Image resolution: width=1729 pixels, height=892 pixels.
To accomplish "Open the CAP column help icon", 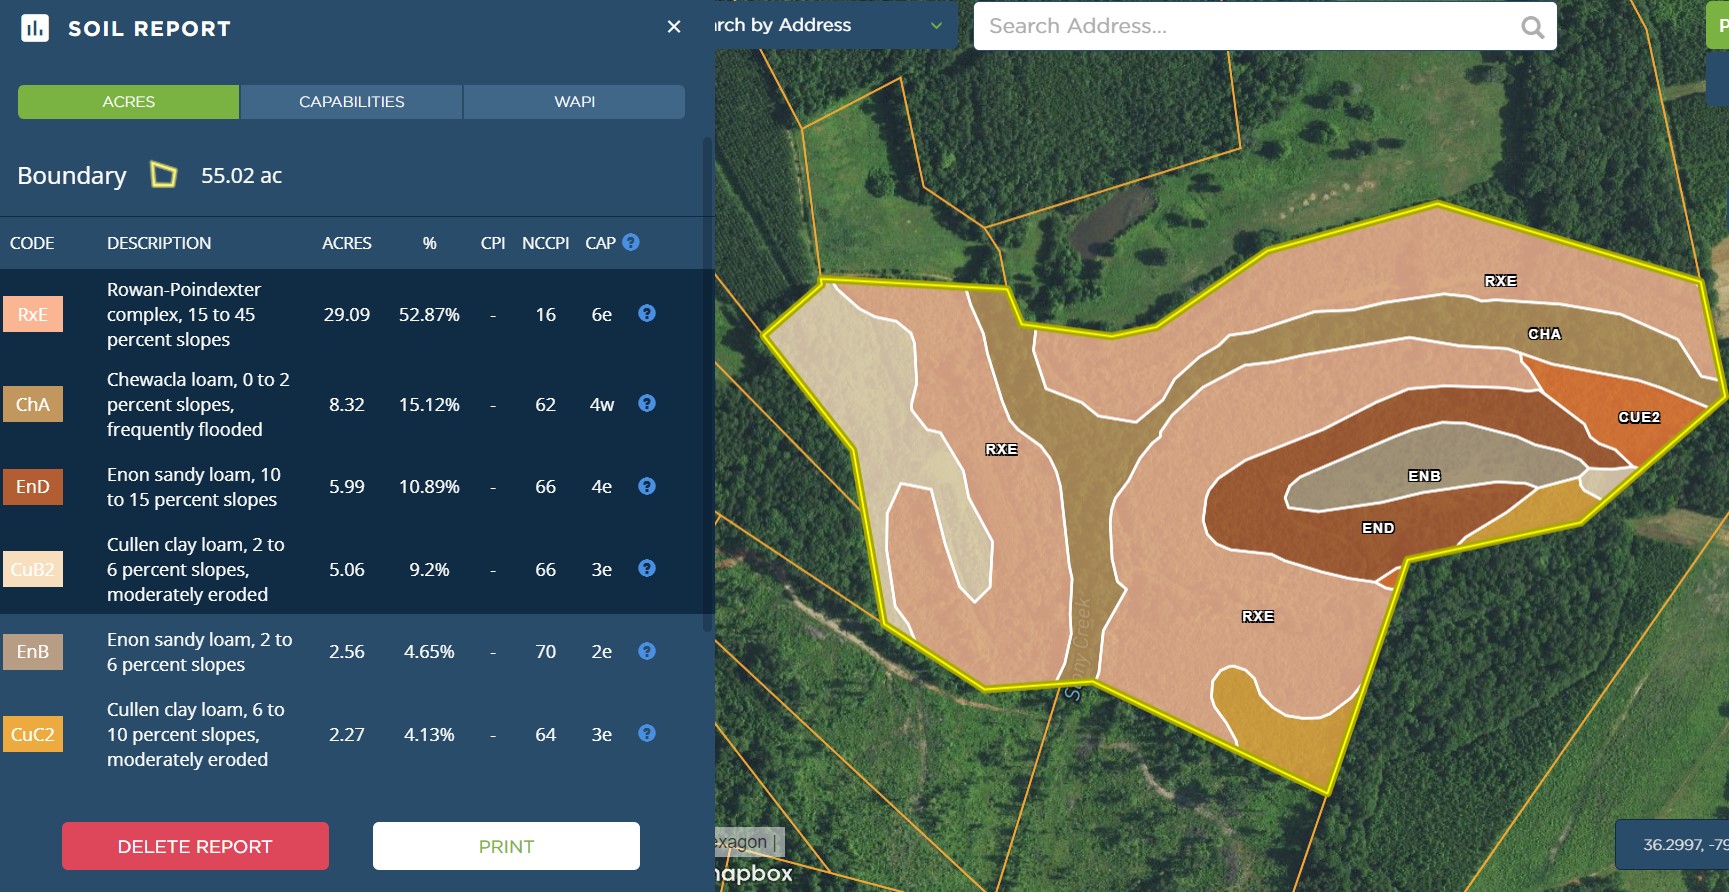I will [x=631, y=242].
